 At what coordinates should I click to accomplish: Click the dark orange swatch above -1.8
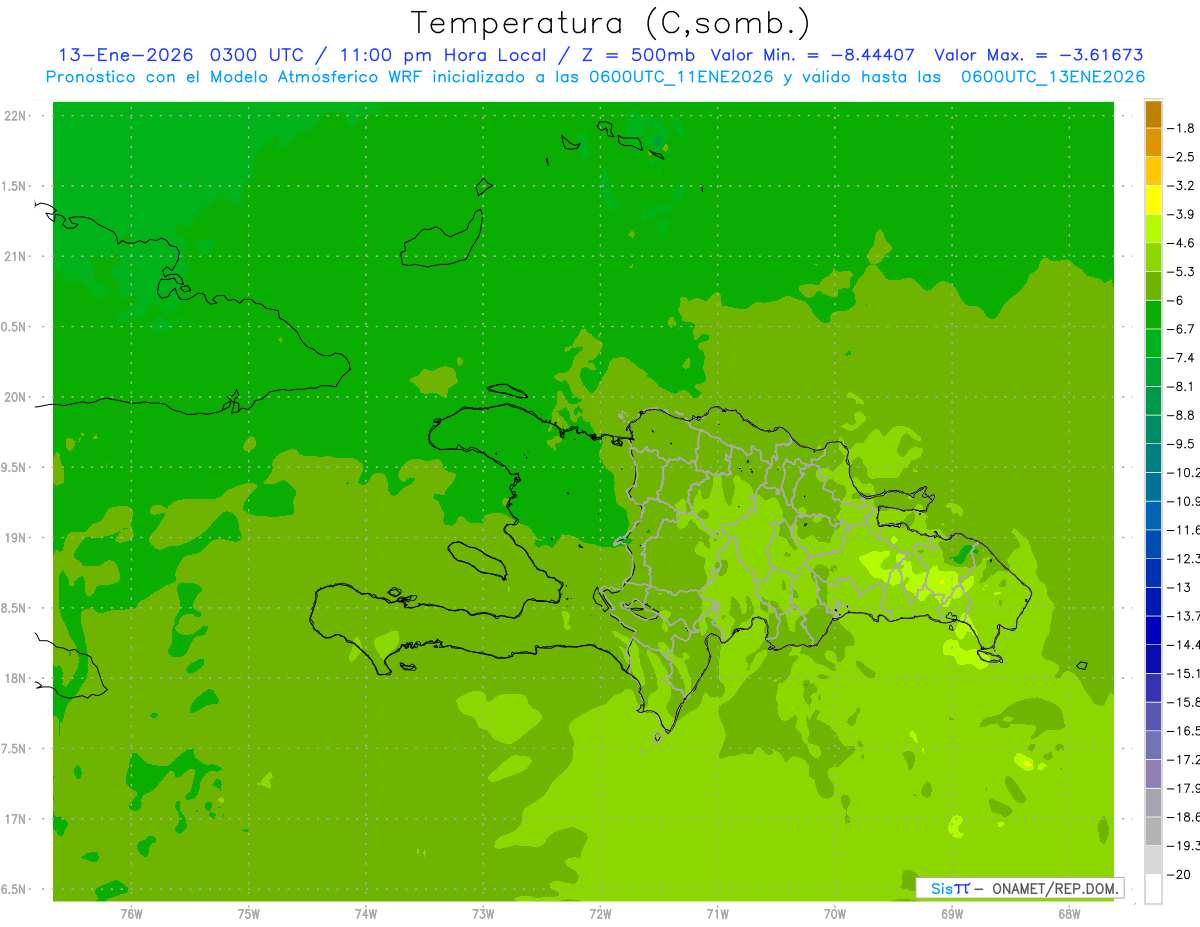[x=1153, y=114]
